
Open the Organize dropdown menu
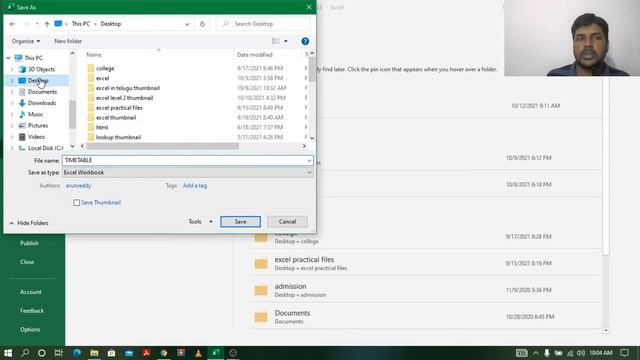[26, 41]
